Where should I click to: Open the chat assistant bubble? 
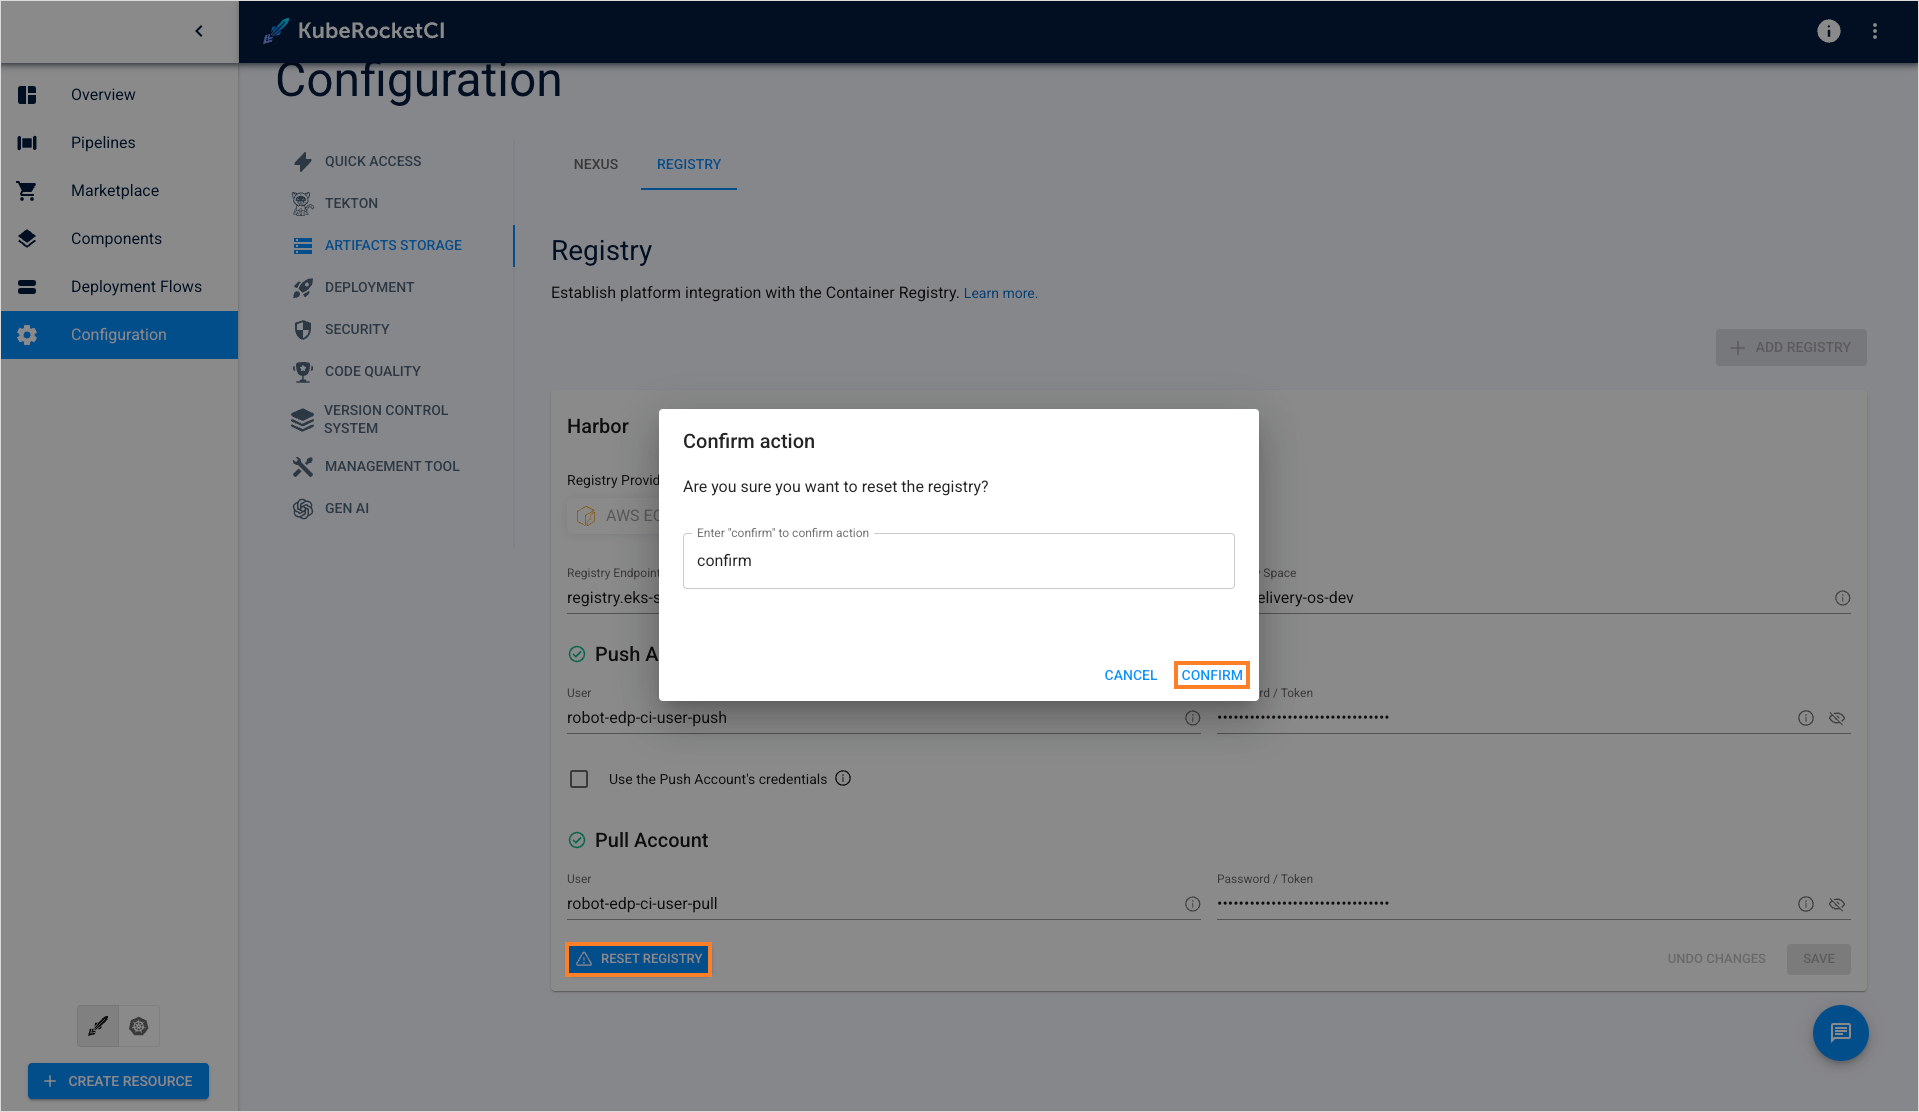[x=1840, y=1033]
